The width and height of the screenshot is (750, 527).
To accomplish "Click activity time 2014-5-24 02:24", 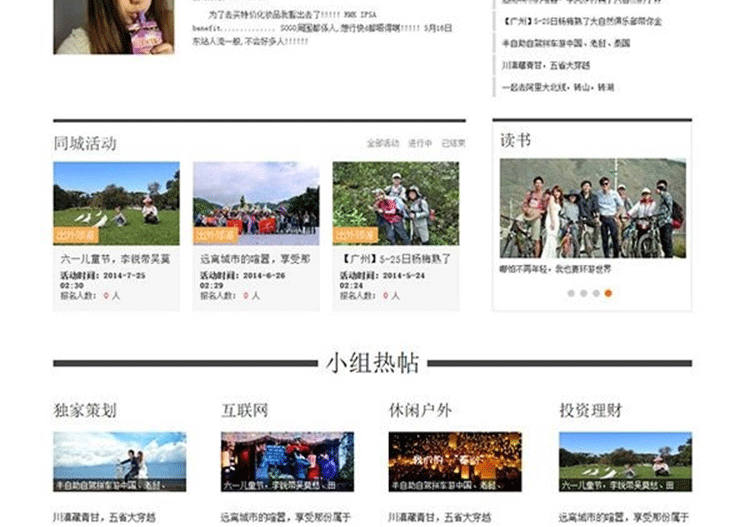I will pyautogui.click(x=382, y=281).
